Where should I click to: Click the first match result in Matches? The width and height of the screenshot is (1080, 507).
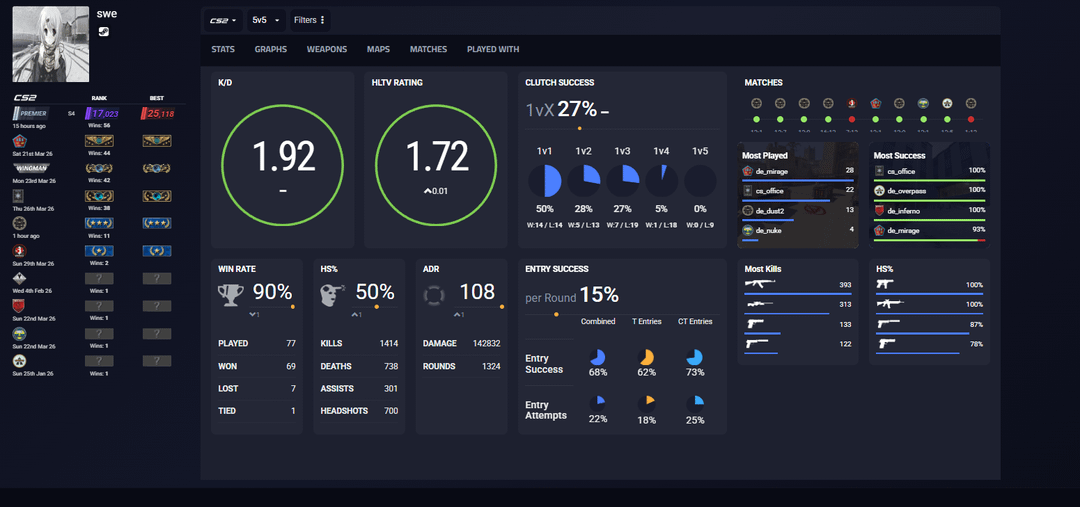tap(756, 103)
